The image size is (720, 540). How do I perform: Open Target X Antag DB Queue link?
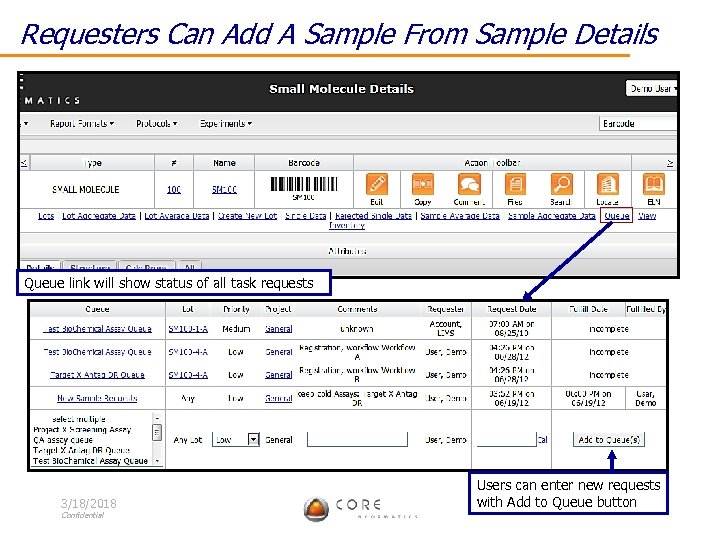point(97,375)
